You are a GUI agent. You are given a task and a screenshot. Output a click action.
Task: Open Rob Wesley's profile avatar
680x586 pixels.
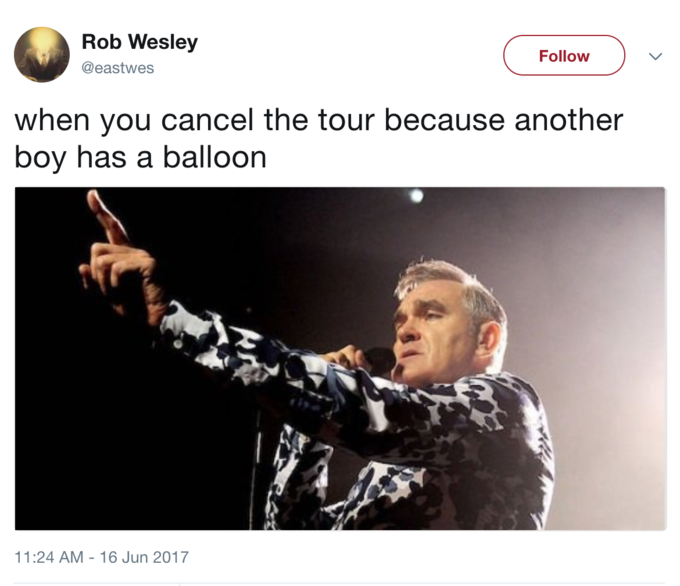42,55
